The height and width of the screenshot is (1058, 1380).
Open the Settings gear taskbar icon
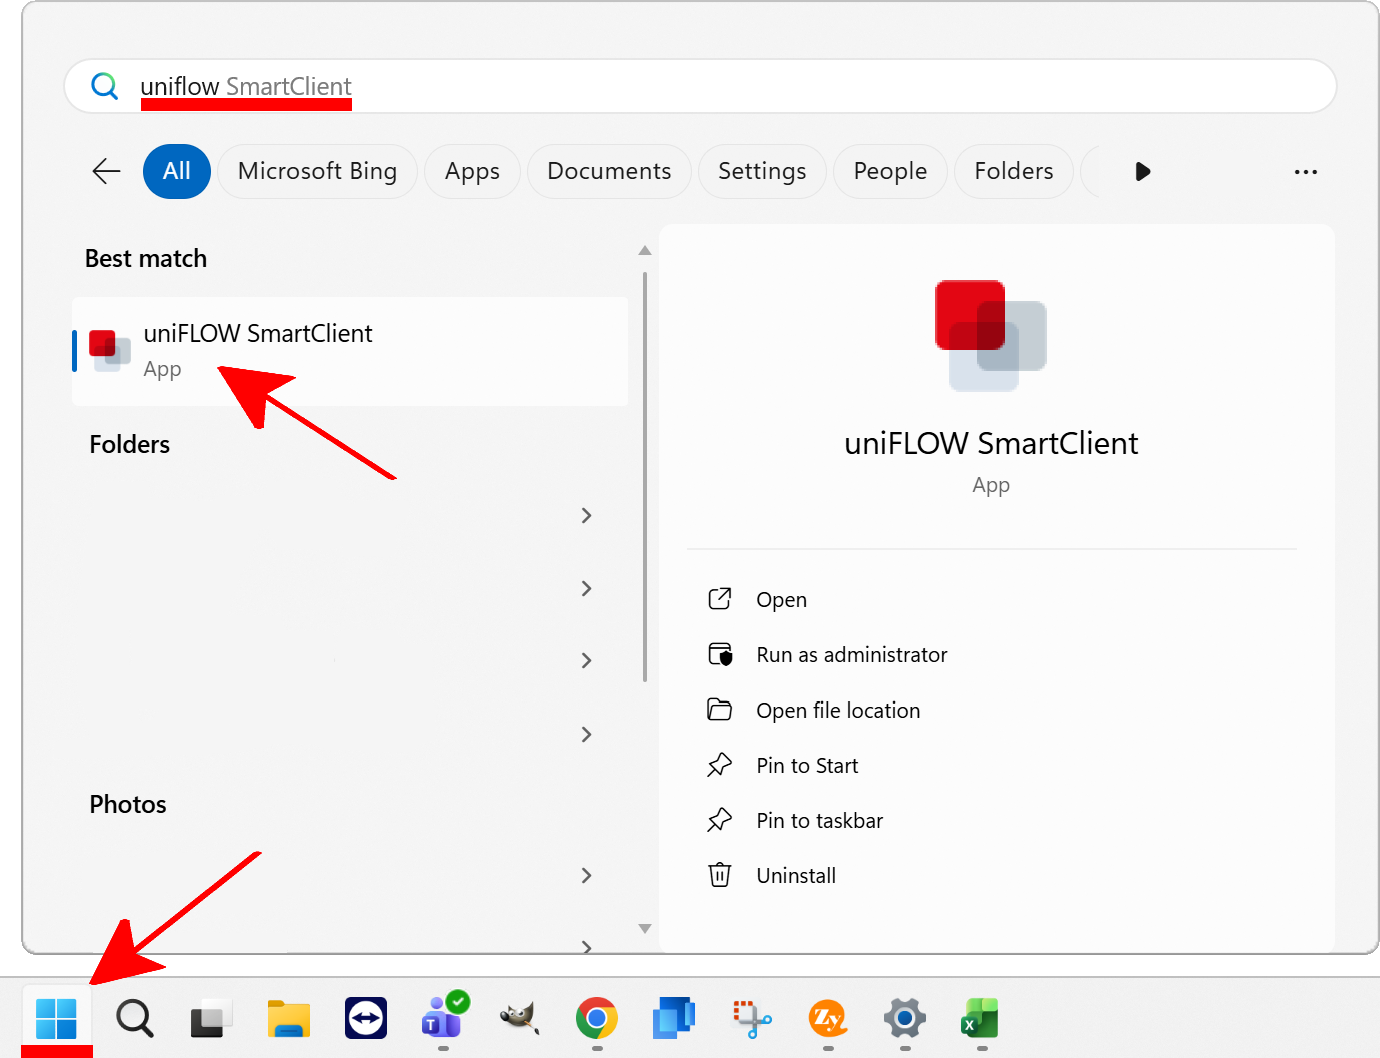[905, 1019]
